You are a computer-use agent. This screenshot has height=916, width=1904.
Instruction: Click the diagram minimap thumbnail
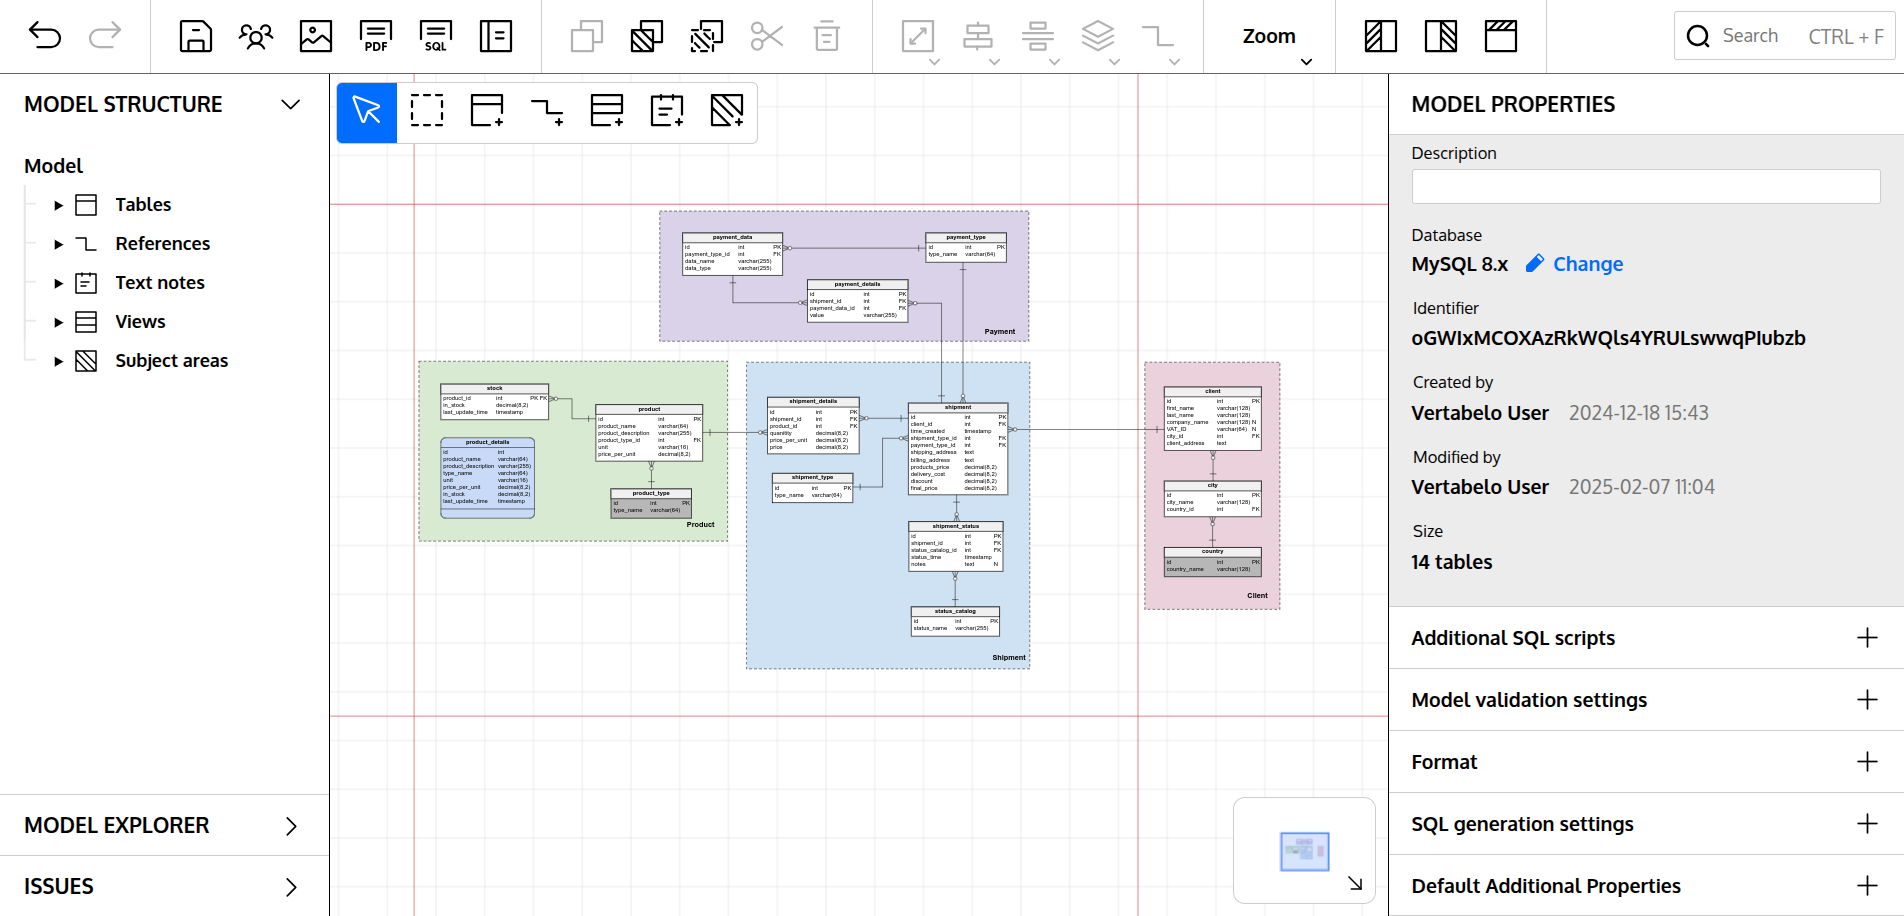[x=1304, y=851]
